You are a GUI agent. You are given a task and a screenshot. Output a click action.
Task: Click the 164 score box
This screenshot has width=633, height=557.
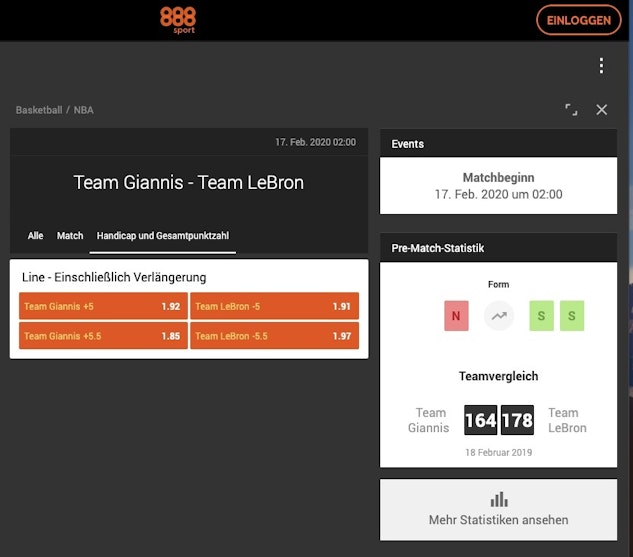(x=481, y=420)
